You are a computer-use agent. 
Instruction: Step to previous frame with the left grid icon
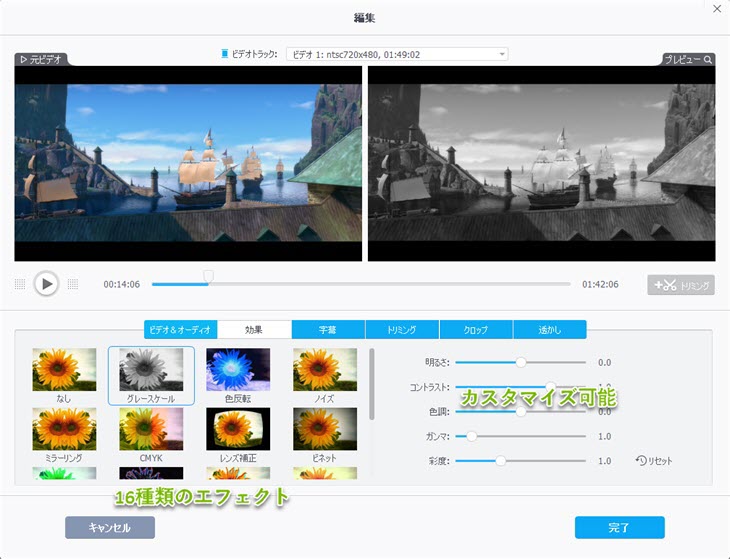pyautogui.click(x=20, y=284)
